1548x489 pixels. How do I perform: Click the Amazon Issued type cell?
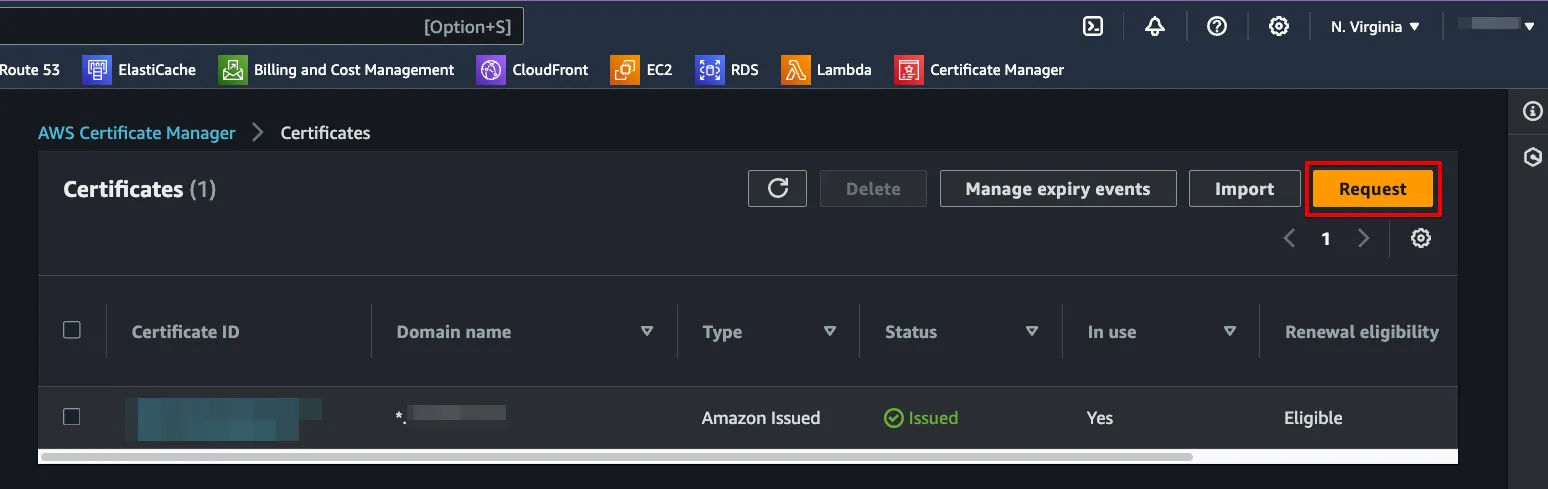(x=761, y=418)
